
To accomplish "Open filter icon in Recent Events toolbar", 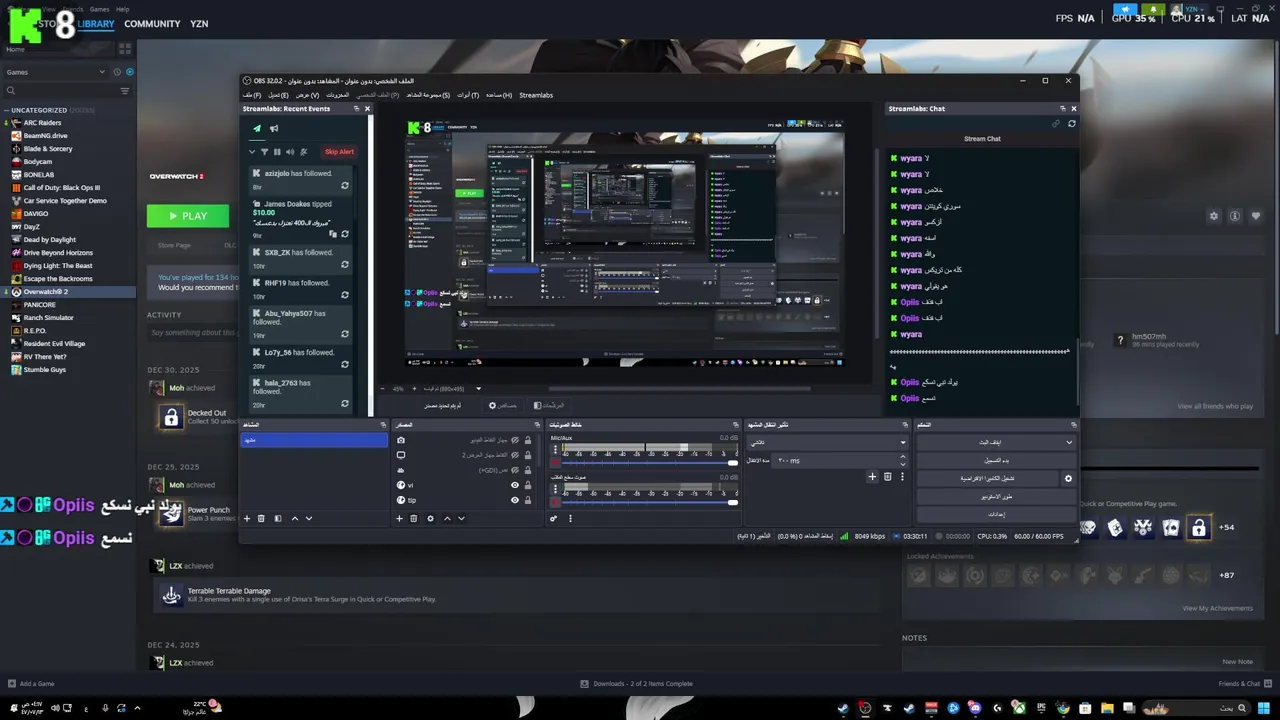I will pos(265,152).
